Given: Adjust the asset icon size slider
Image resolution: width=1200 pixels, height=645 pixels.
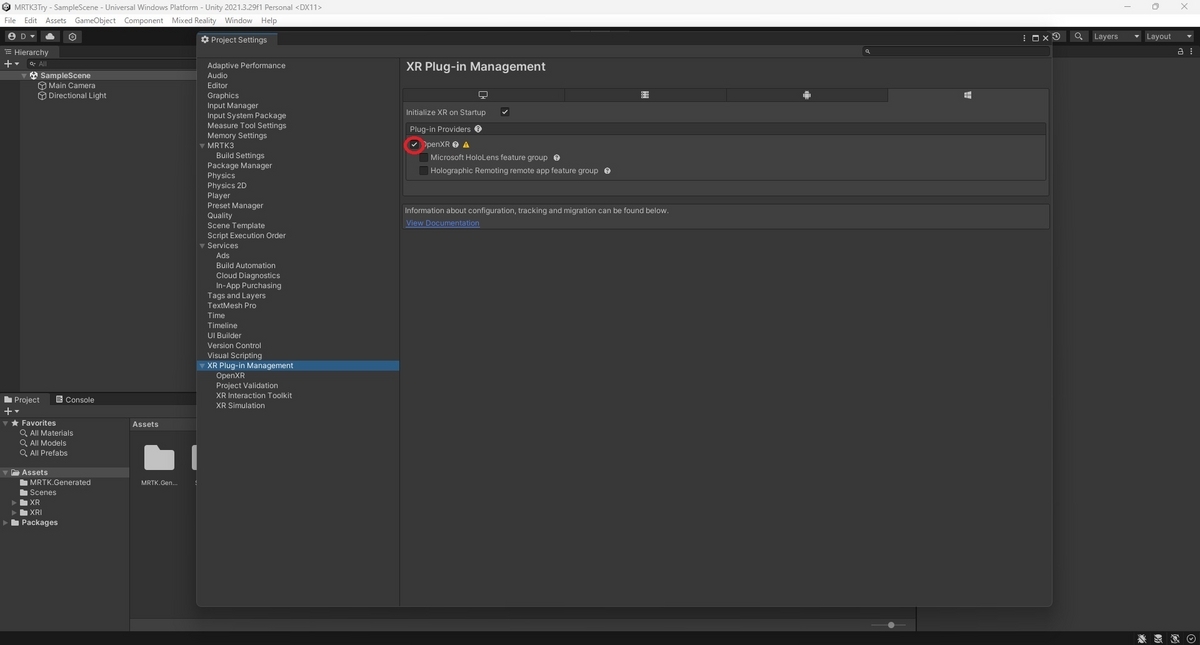Looking at the screenshot, I should click(890, 625).
